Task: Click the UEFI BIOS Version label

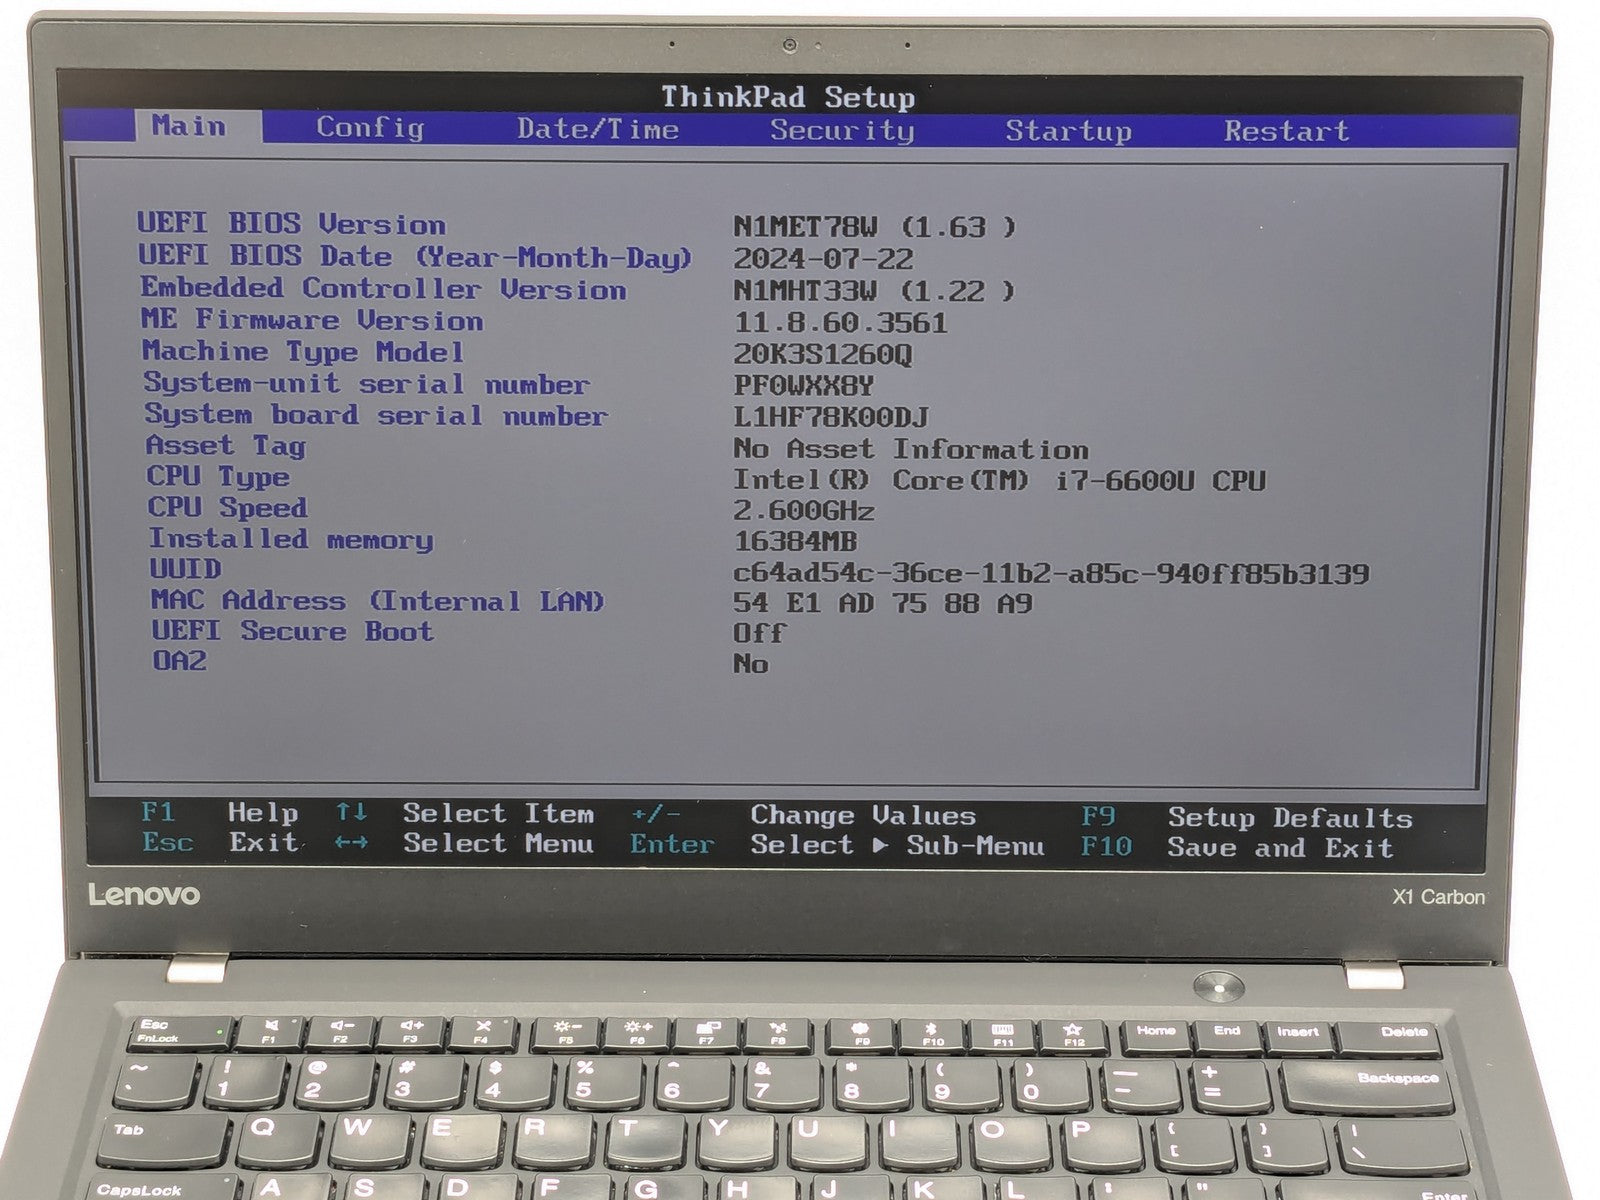Action: click(291, 223)
